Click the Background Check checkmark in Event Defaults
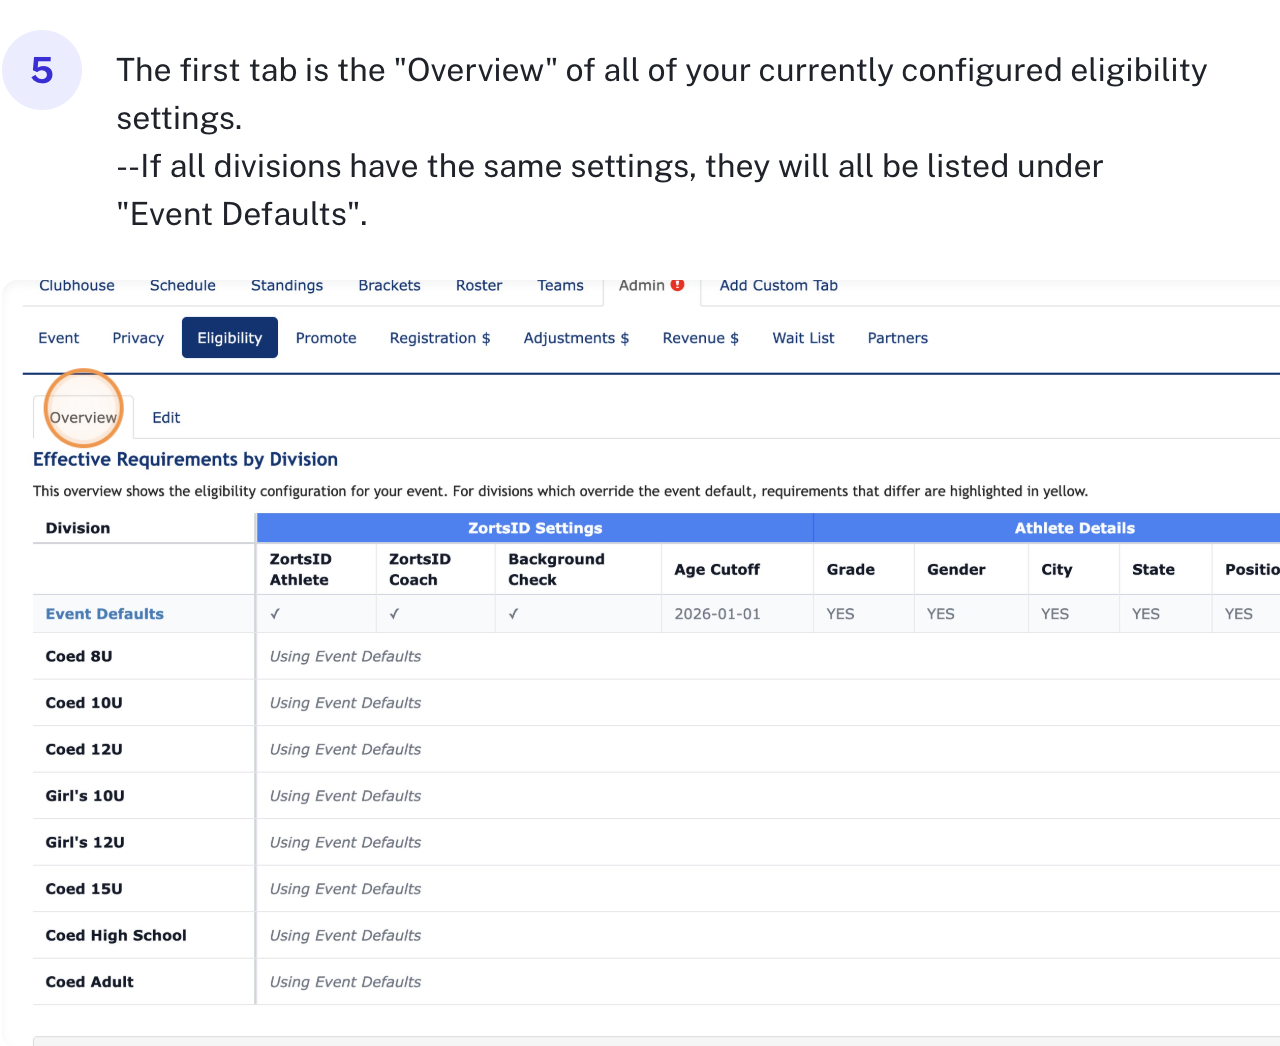This screenshot has width=1280, height=1046. 513,614
